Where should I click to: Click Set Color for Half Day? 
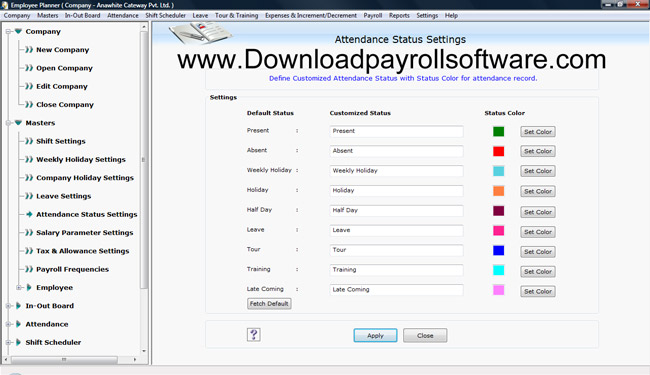point(538,212)
